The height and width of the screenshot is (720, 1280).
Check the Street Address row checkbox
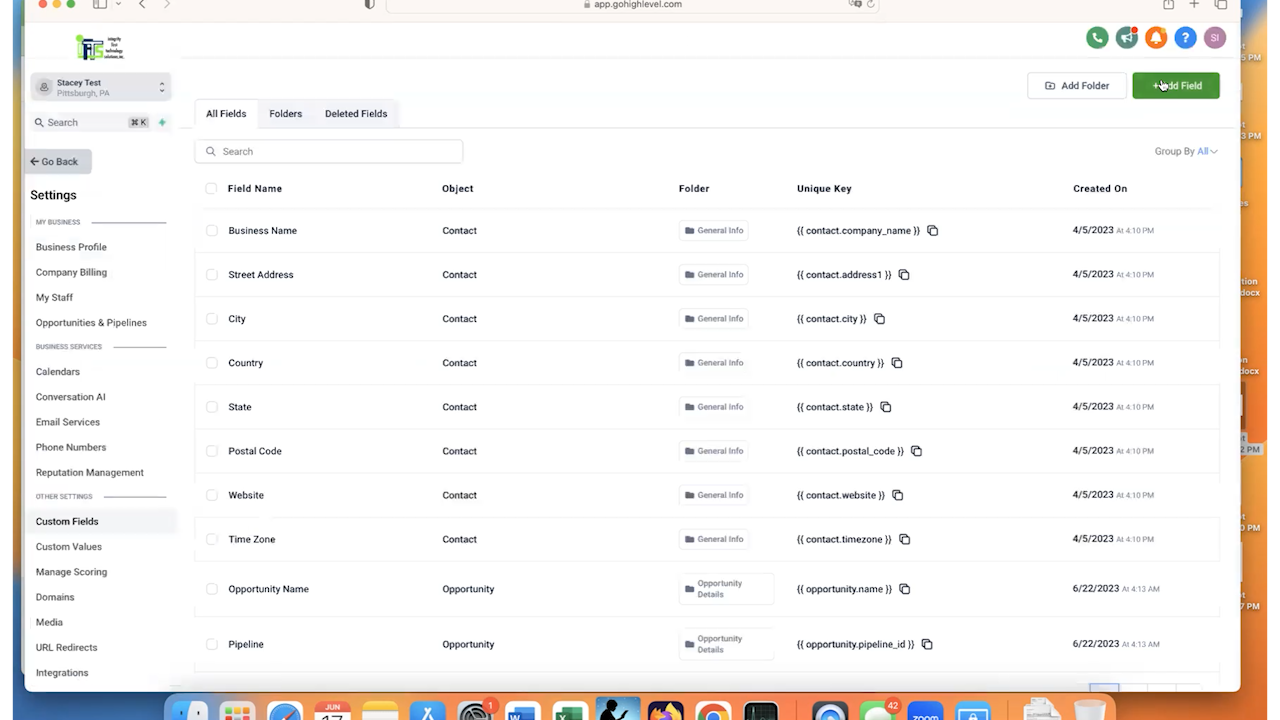point(211,274)
